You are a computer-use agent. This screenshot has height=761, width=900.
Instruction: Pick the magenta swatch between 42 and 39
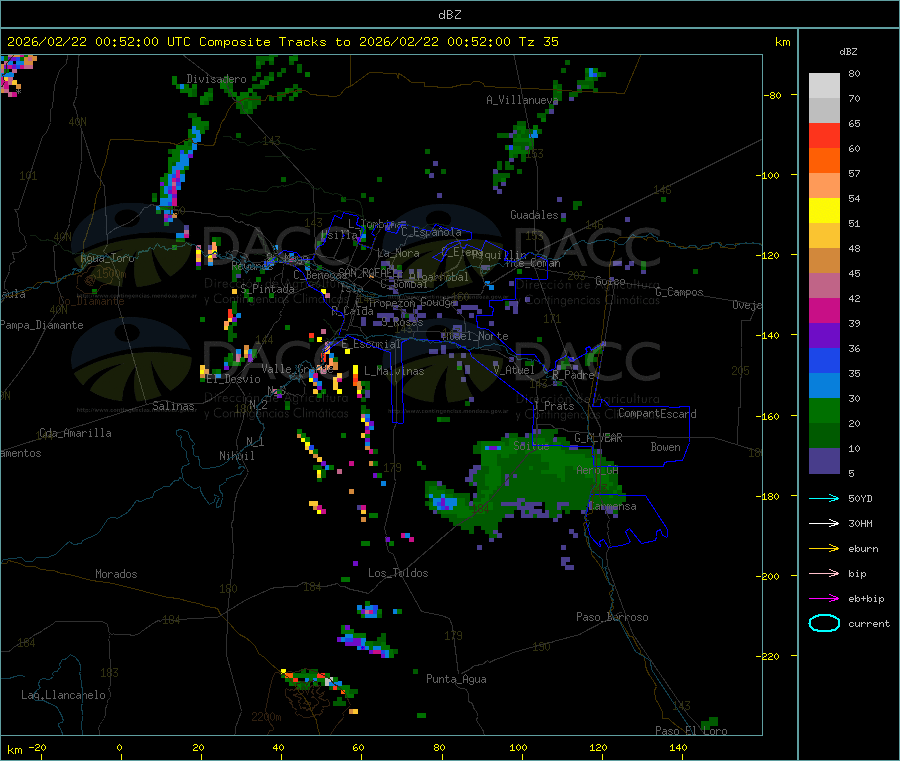tap(824, 310)
